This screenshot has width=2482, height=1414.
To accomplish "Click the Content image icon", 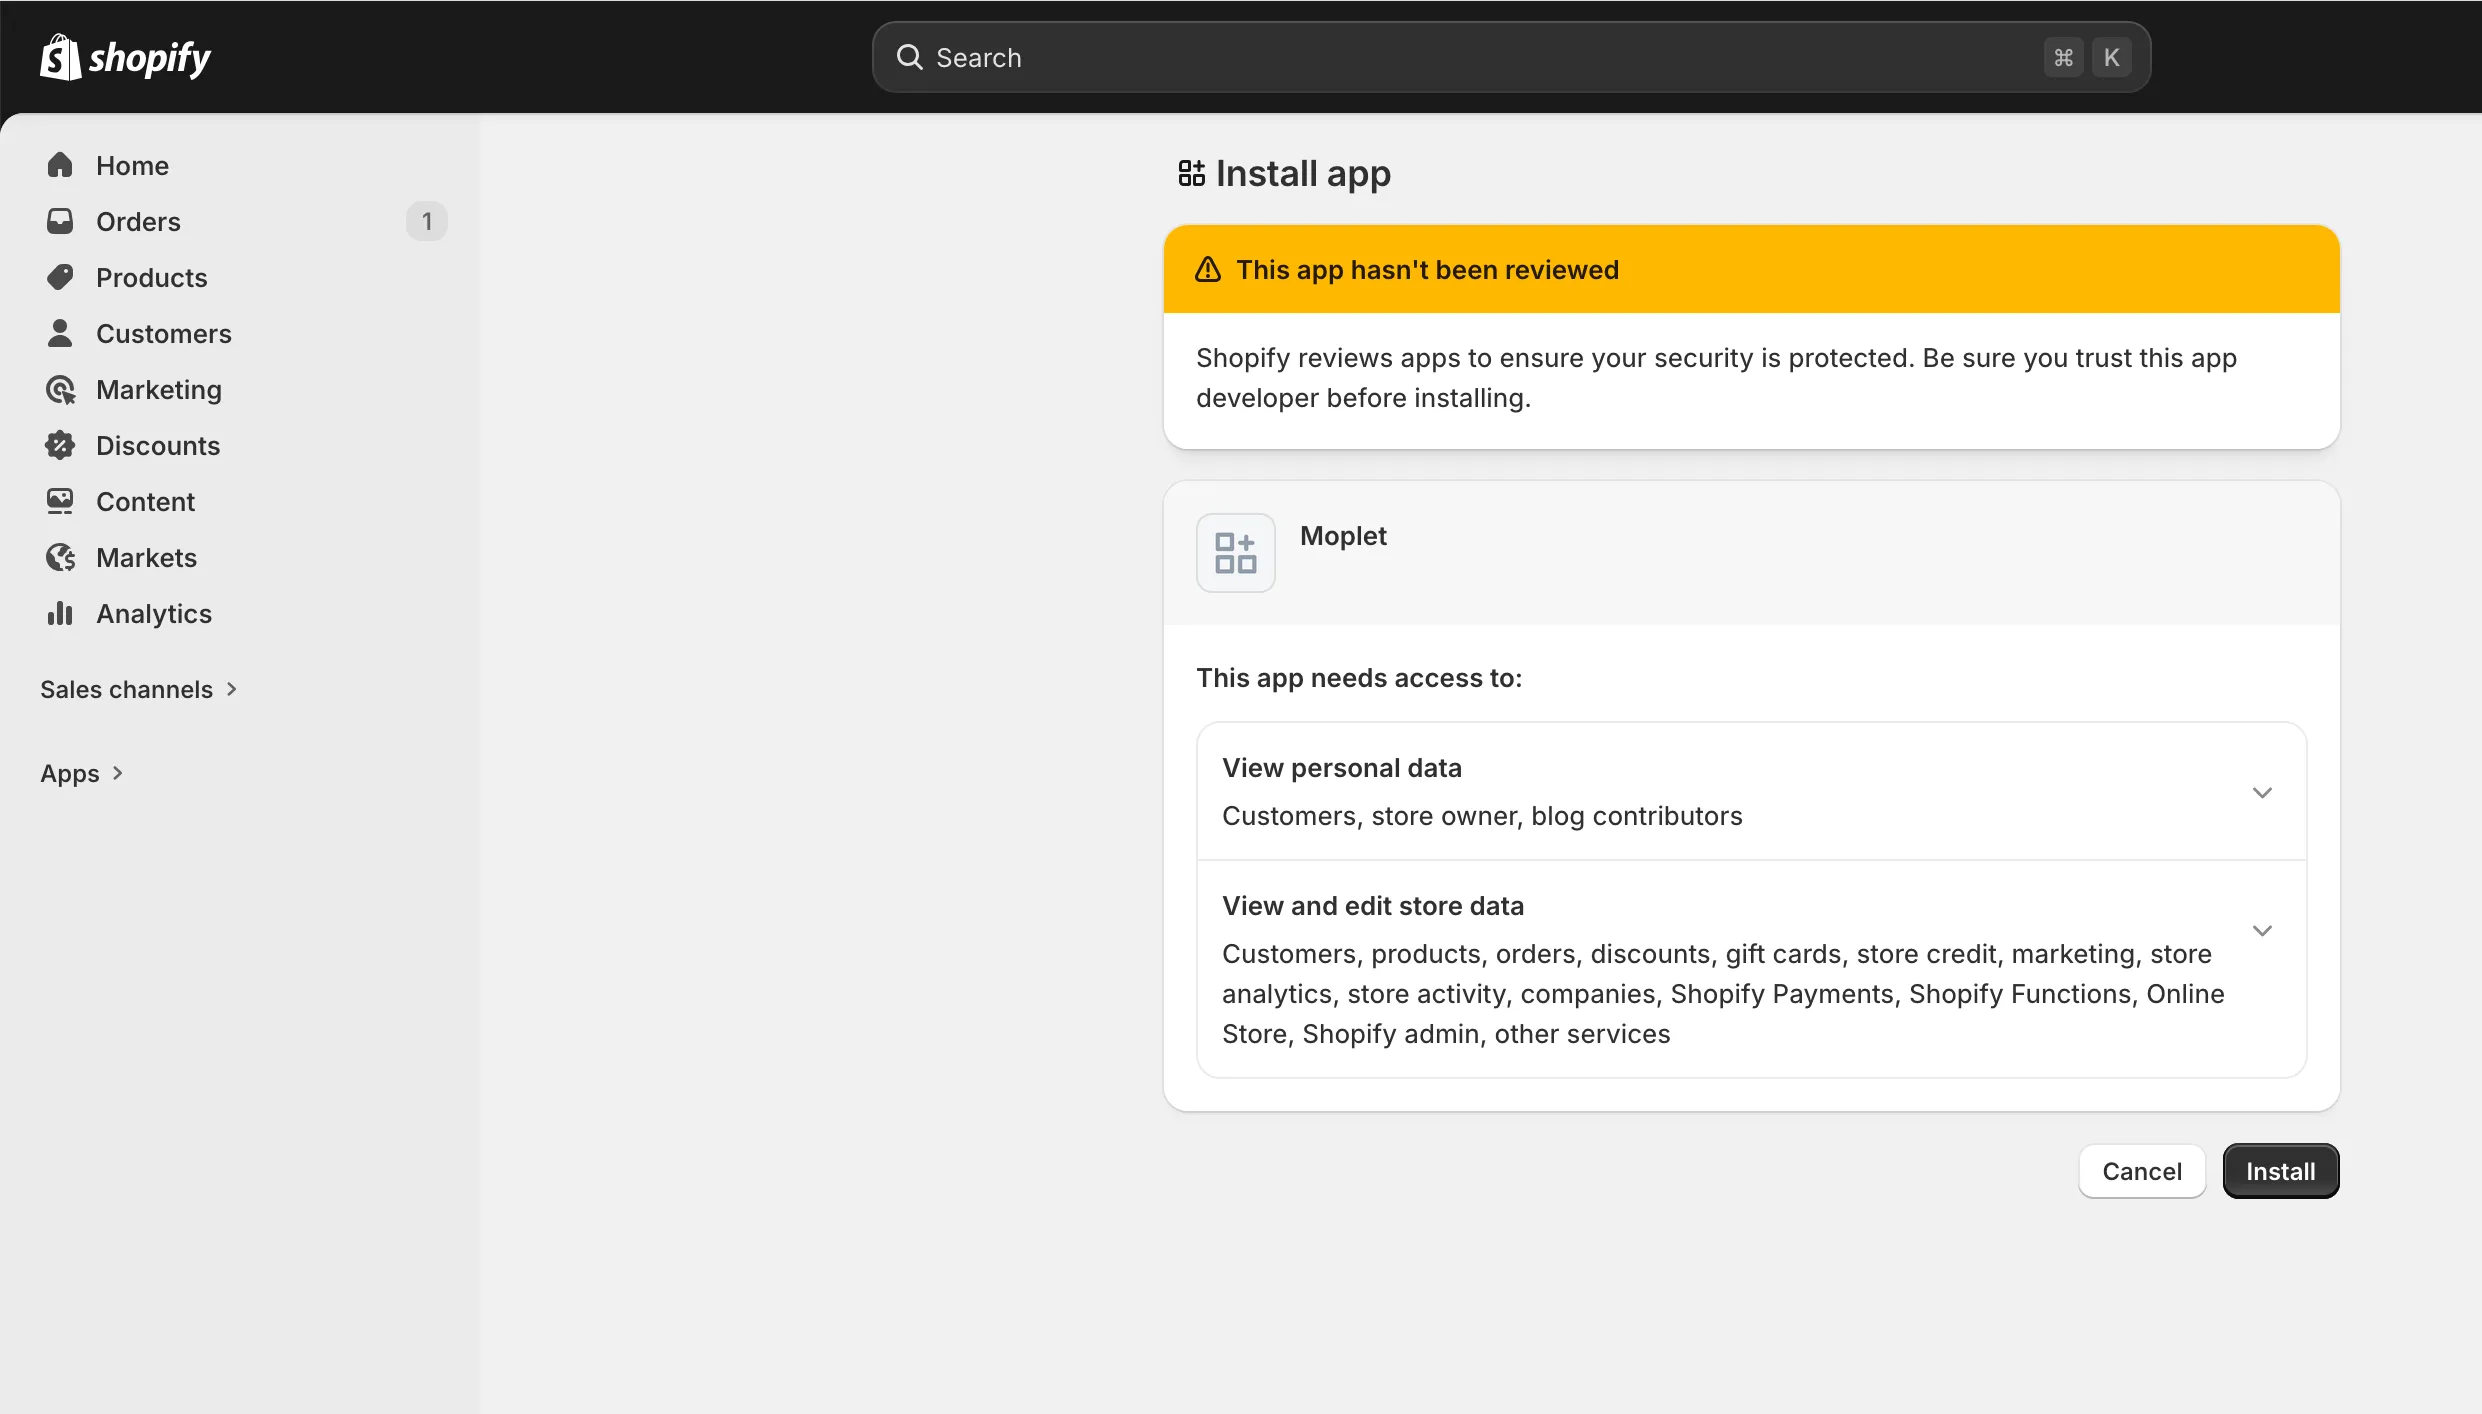I will click(60, 501).
